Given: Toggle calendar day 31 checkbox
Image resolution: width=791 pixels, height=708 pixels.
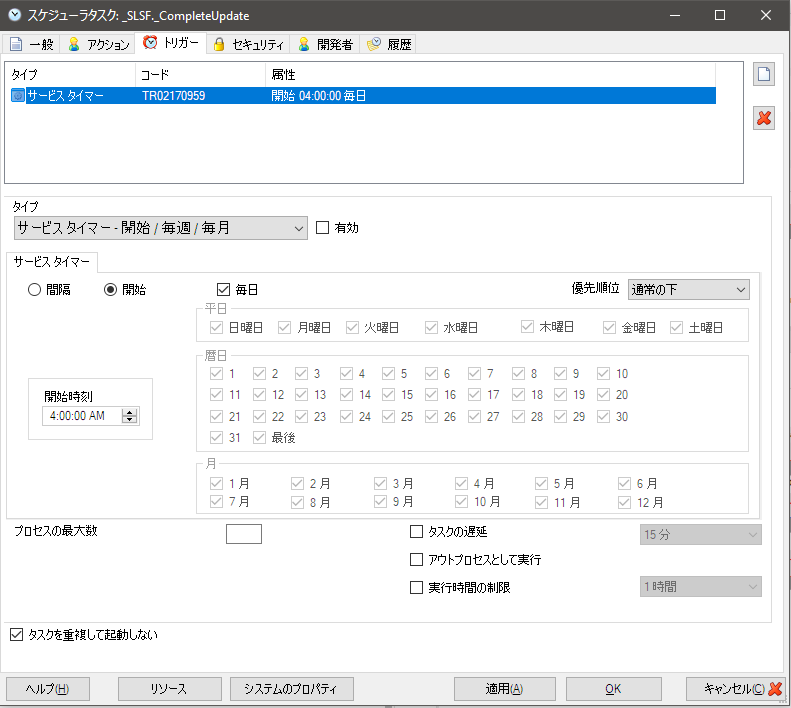Looking at the screenshot, I should coord(216,438).
